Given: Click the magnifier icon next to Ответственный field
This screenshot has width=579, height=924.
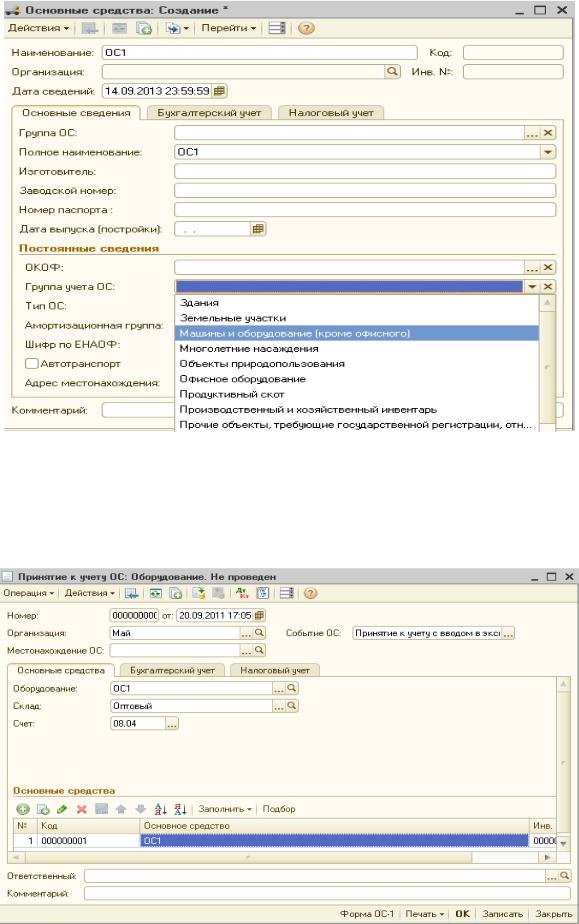Looking at the screenshot, I should point(564,876).
